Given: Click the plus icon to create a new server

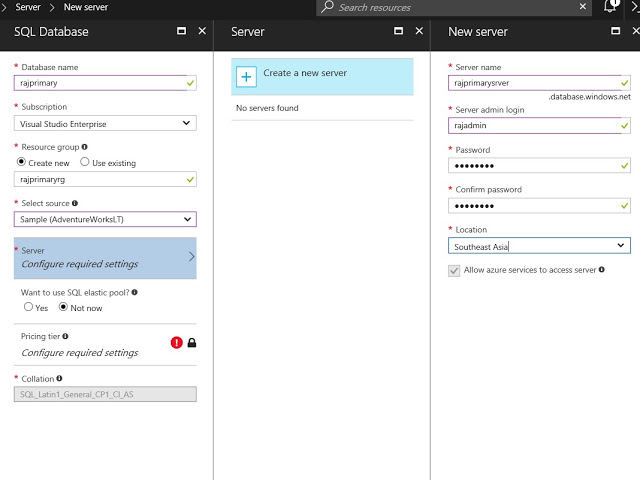Looking at the screenshot, I should [x=246, y=77].
